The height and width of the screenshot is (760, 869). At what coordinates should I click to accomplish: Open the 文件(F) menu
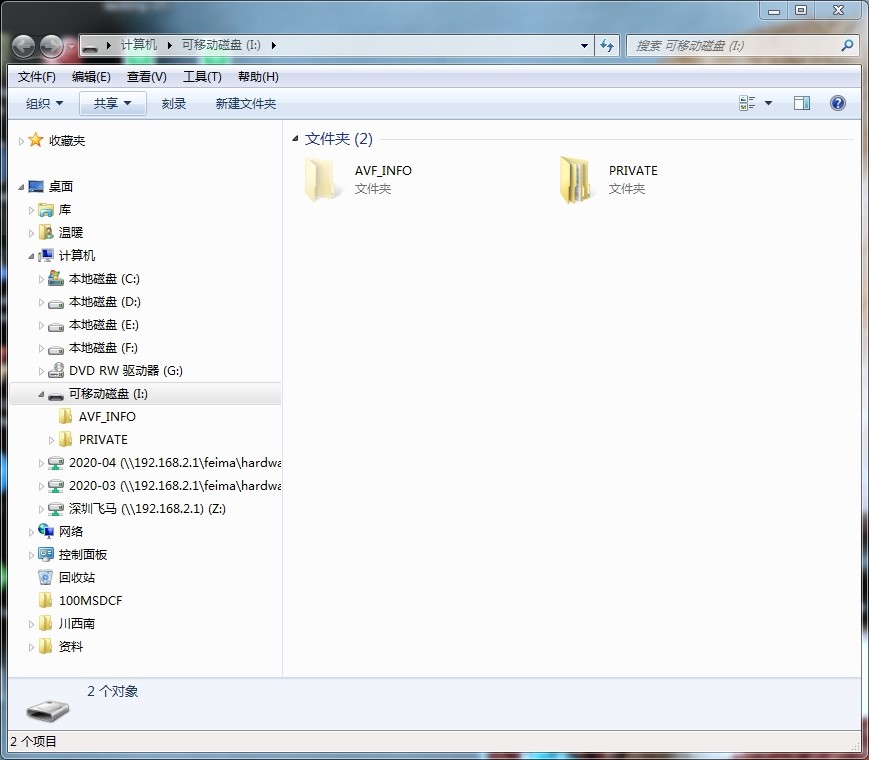(37, 76)
